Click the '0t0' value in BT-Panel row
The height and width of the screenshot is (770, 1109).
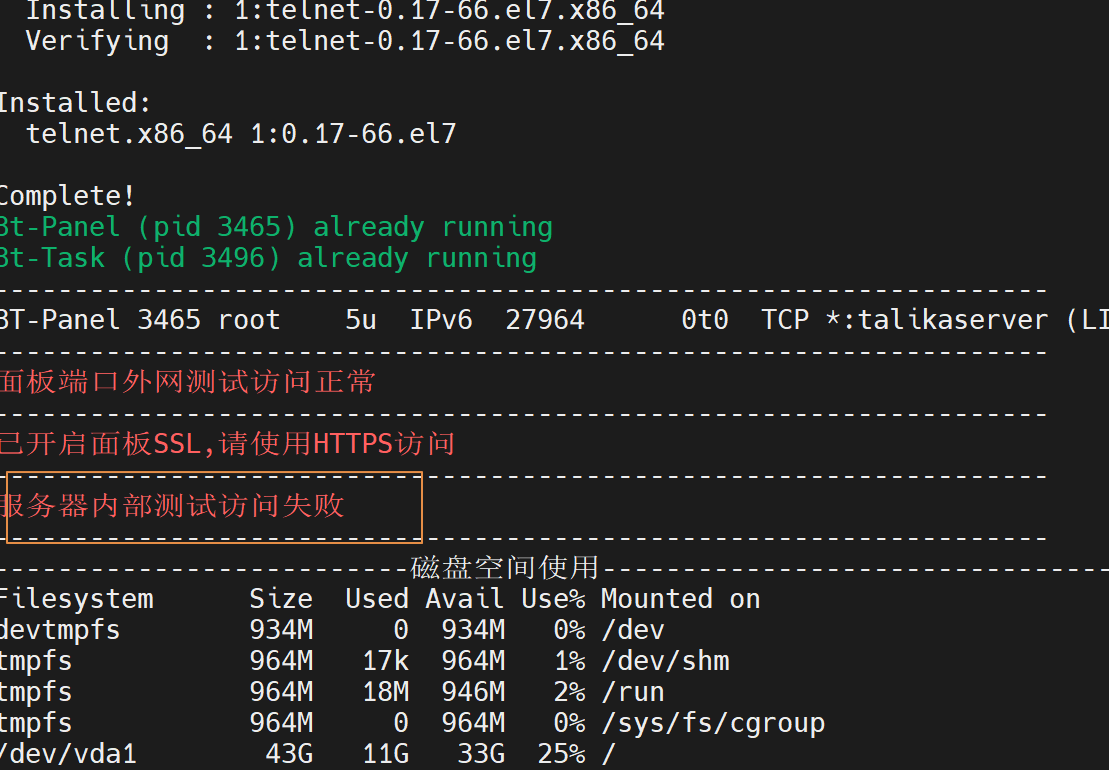(x=704, y=320)
